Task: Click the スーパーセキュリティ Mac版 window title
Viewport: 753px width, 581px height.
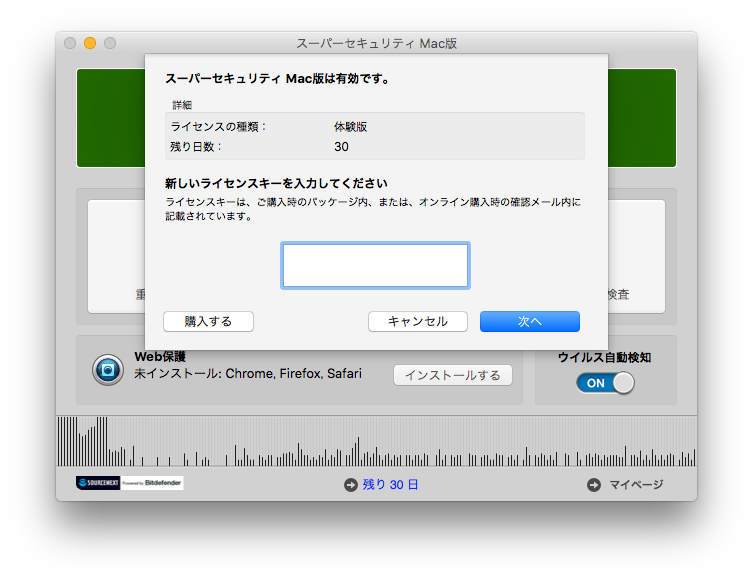Action: (376, 43)
